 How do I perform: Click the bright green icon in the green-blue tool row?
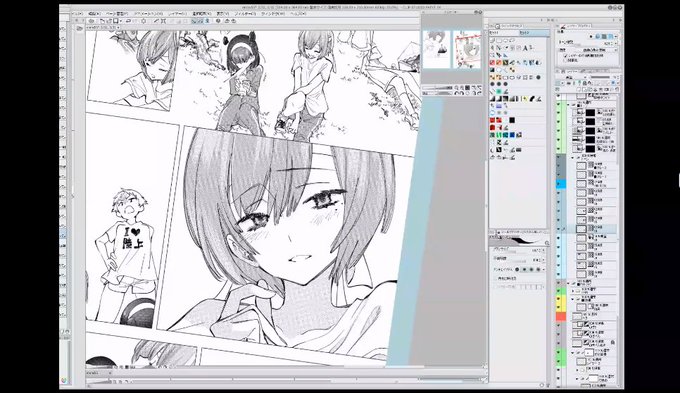coord(499,135)
